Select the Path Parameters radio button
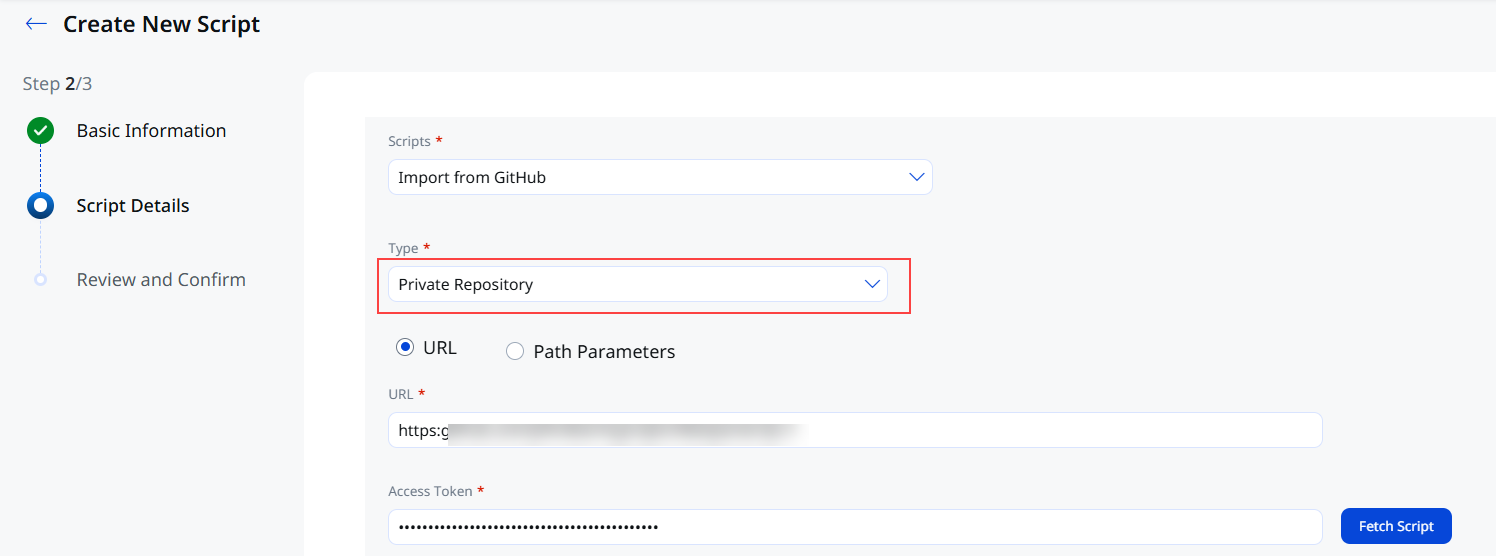1496x556 pixels. [515, 351]
